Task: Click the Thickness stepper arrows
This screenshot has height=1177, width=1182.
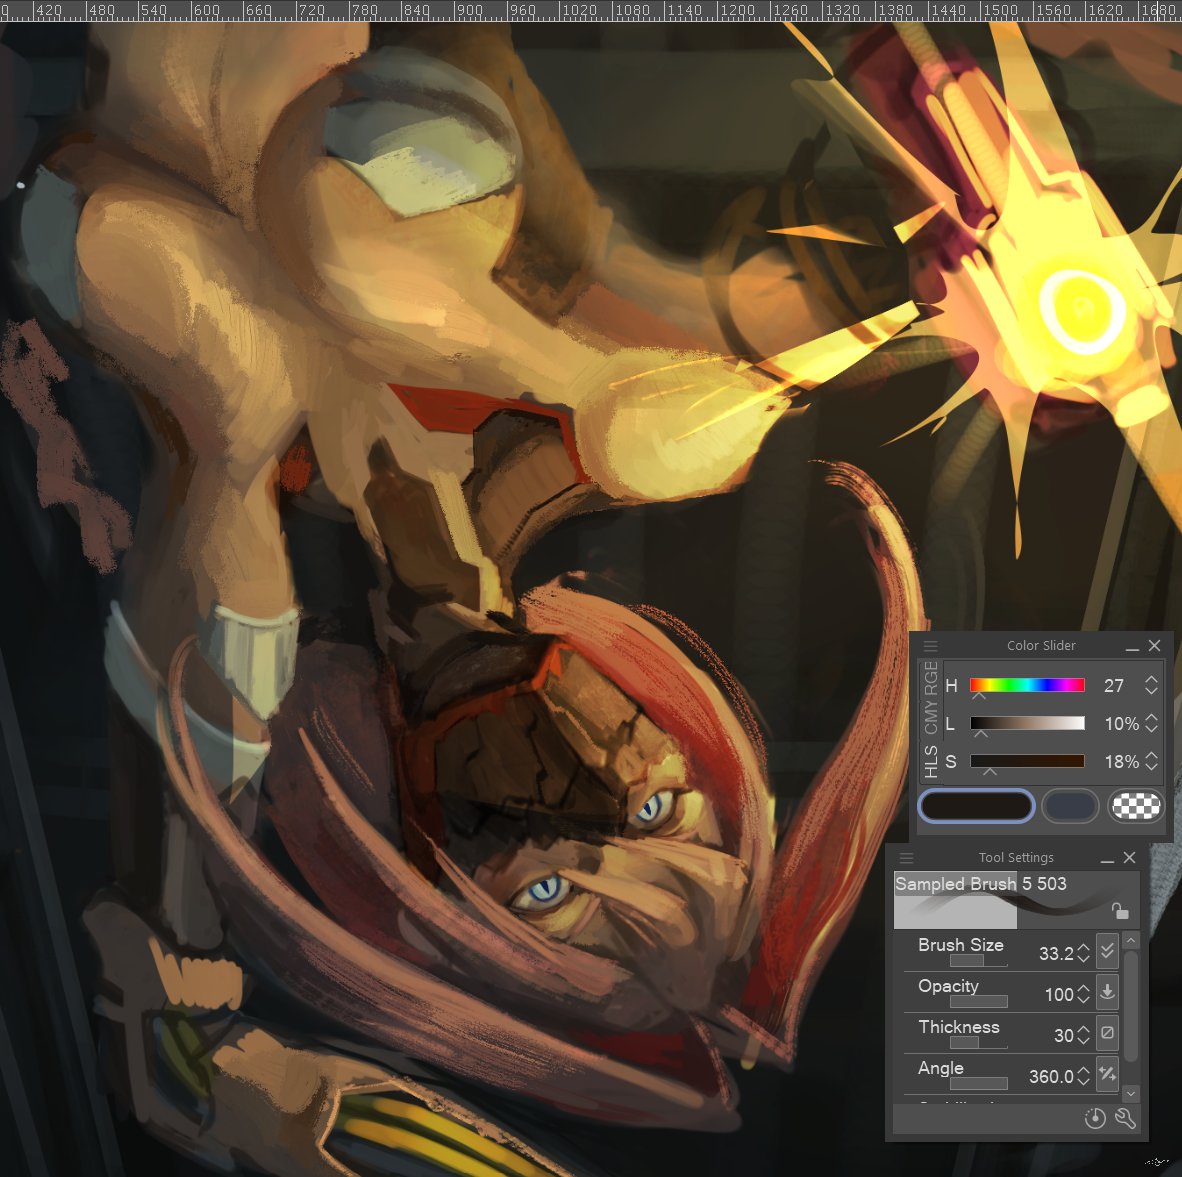Action: pyautogui.click(x=1083, y=1034)
